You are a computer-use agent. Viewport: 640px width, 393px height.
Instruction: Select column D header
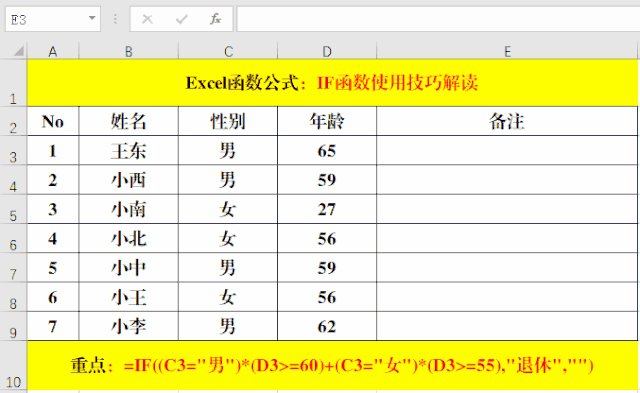point(327,51)
